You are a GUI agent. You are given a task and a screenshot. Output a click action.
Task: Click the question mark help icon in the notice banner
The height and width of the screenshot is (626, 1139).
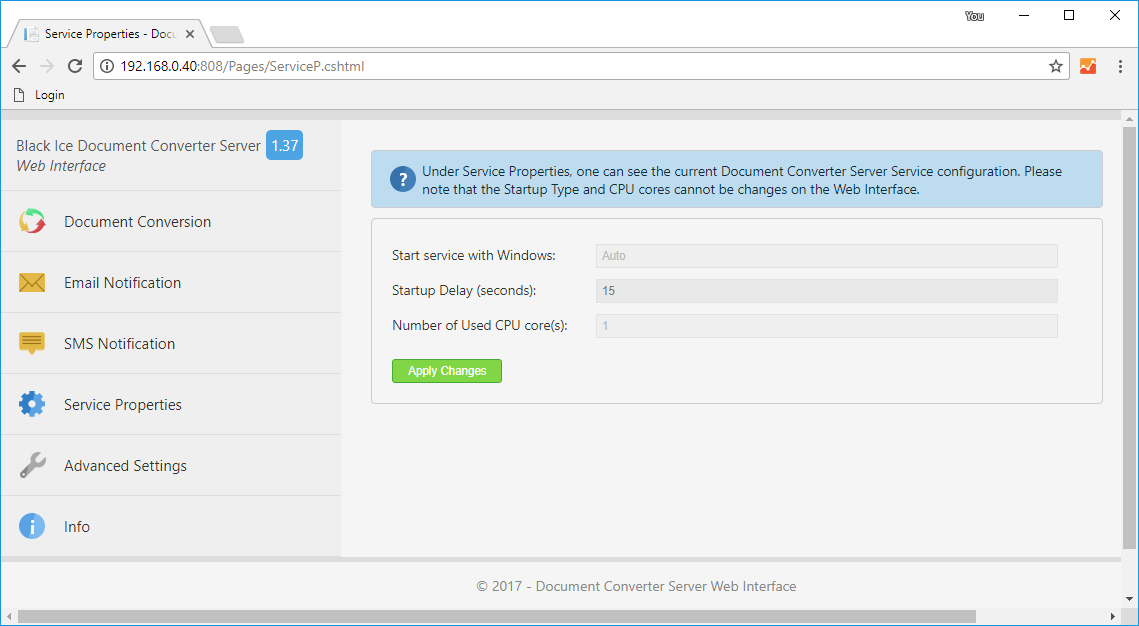(402, 179)
